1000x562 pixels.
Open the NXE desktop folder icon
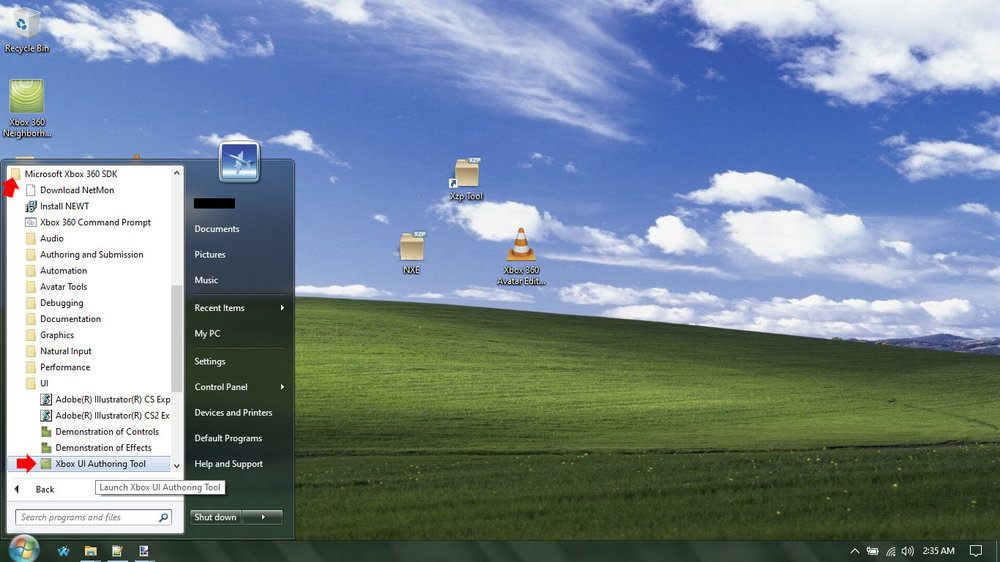click(x=411, y=253)
